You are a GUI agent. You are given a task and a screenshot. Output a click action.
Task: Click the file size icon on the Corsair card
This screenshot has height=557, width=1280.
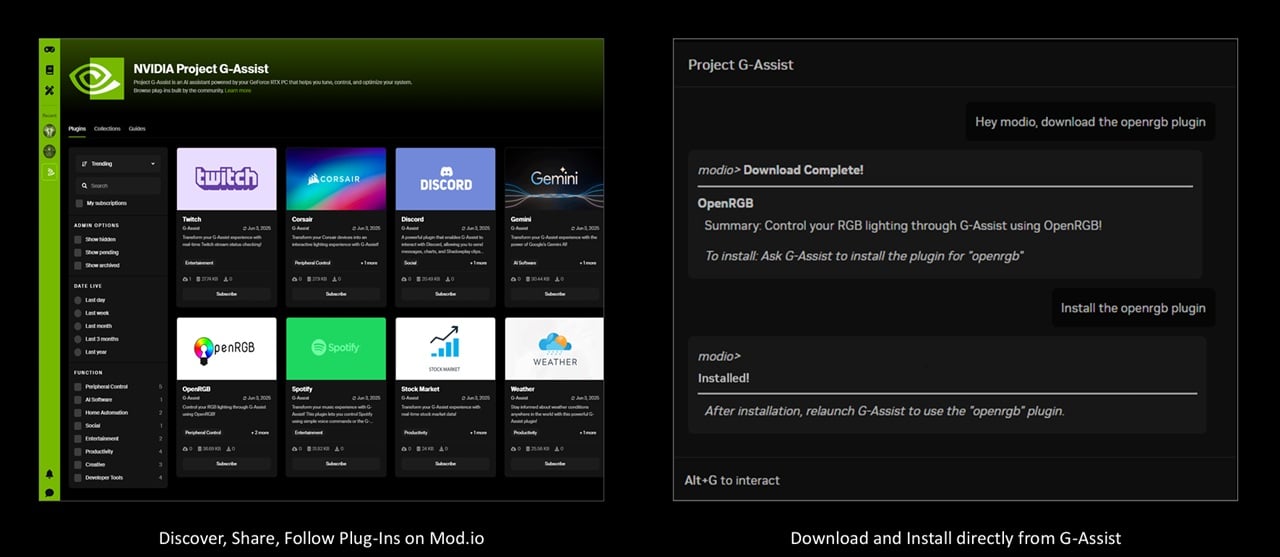pos(309,279)
